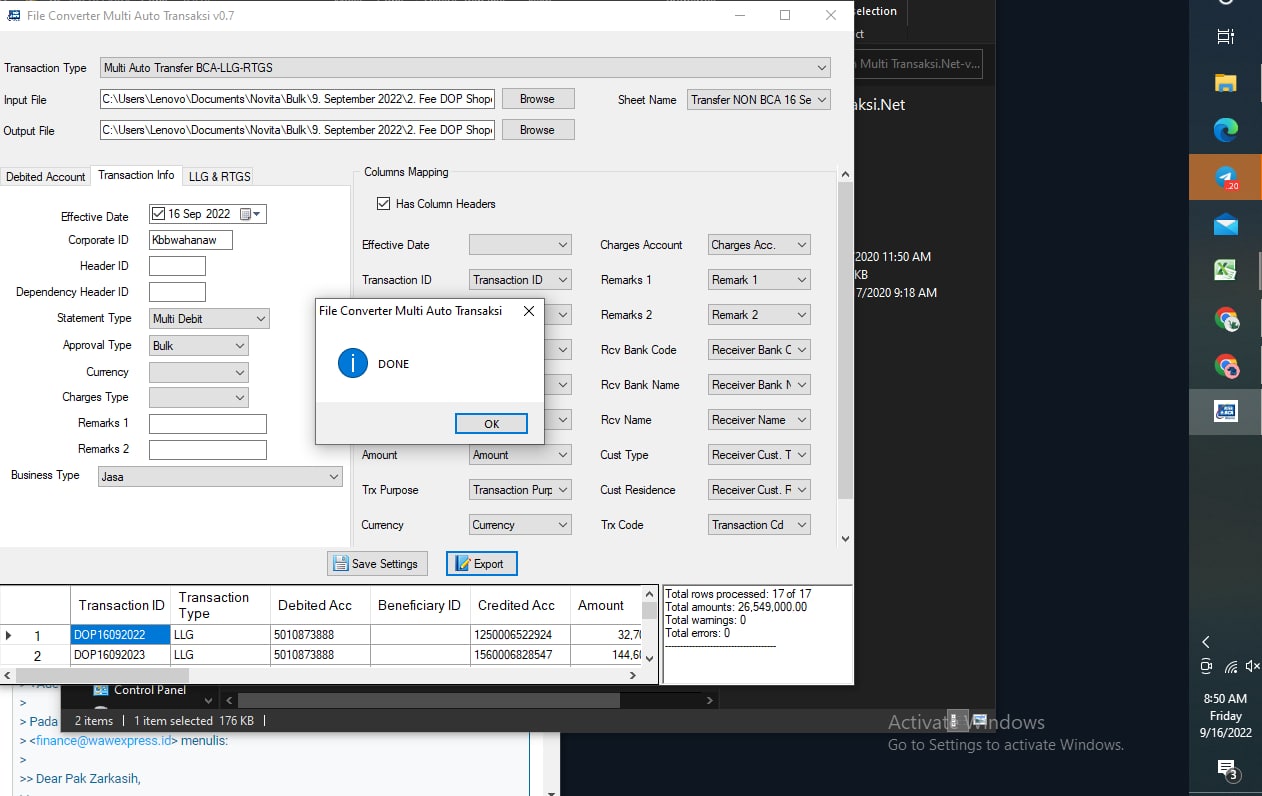Select cell DOP16092022 in the grid
This screenshot has height=796, width=1262.
click(x=121, y=634)
